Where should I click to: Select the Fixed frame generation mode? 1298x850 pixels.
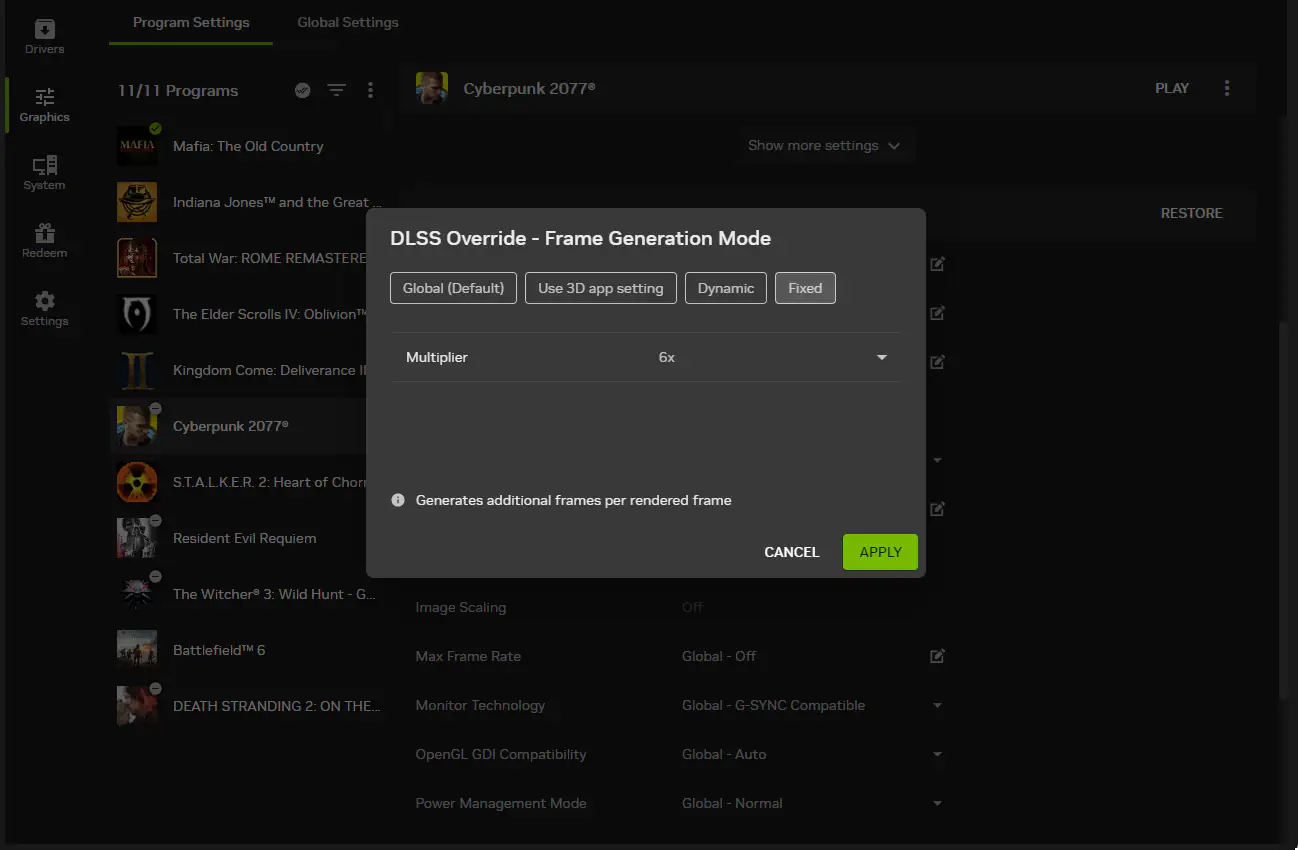805,288
